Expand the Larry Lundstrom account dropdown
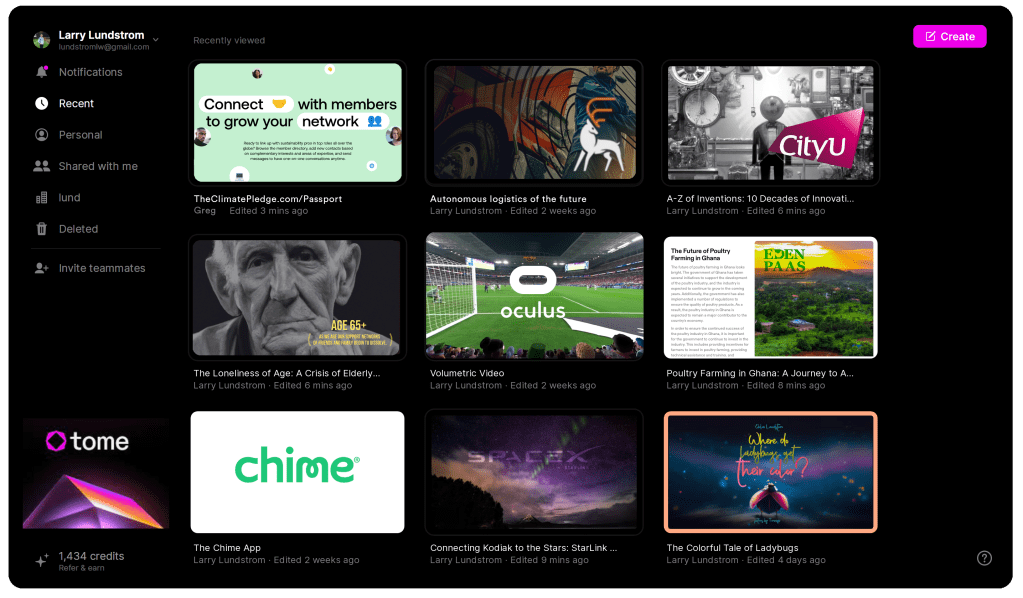Image resolution: width=1023 pixels, height=598 pixels. [x=155, y=39]
